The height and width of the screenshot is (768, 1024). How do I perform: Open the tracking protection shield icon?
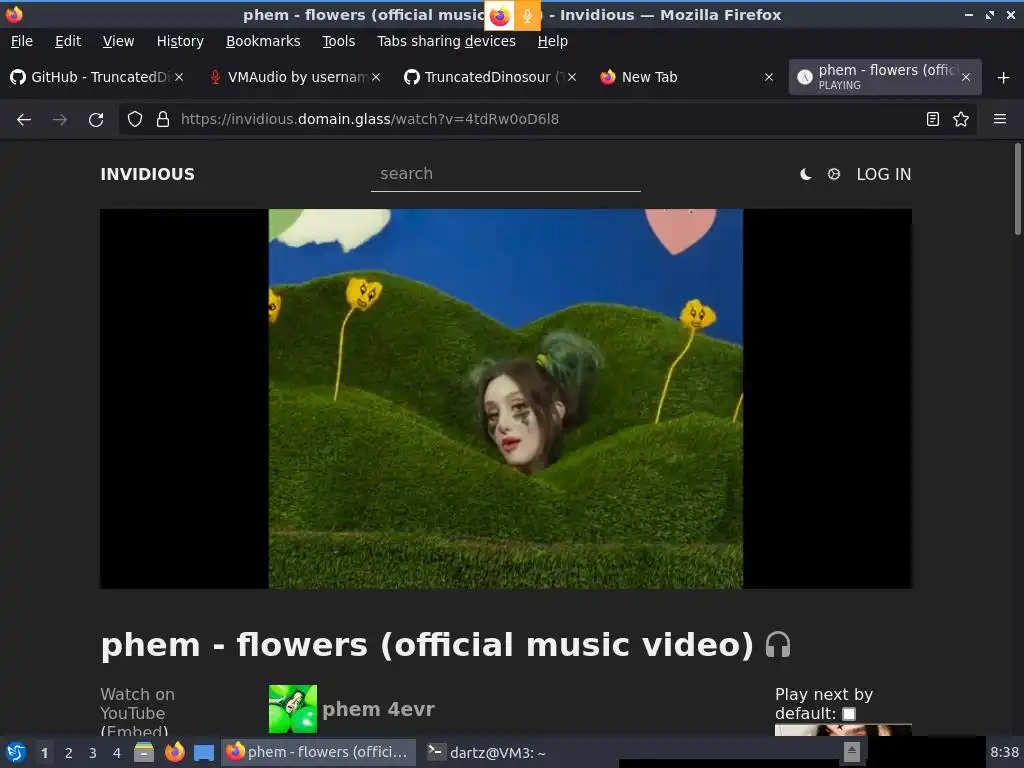[x=135, y=119]
